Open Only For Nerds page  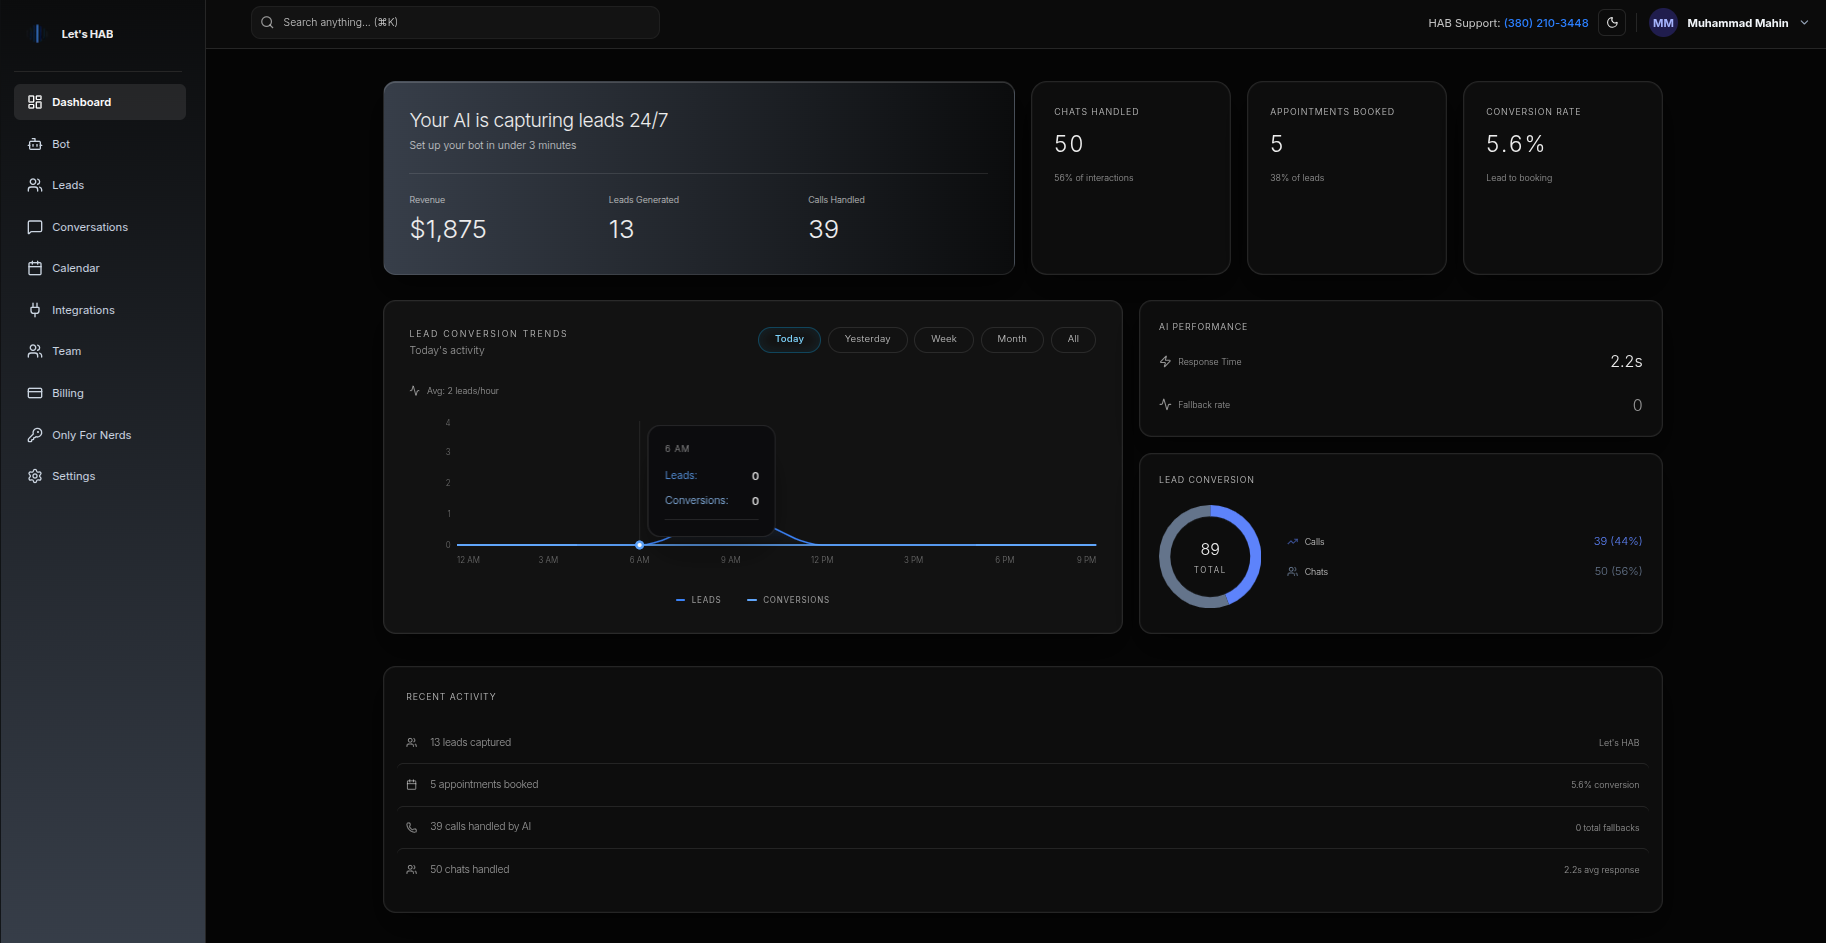click(100, 435)
